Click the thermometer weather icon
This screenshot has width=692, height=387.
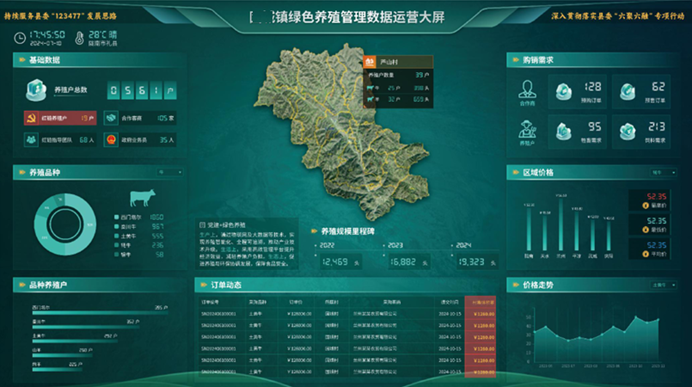tap(79, 38)
